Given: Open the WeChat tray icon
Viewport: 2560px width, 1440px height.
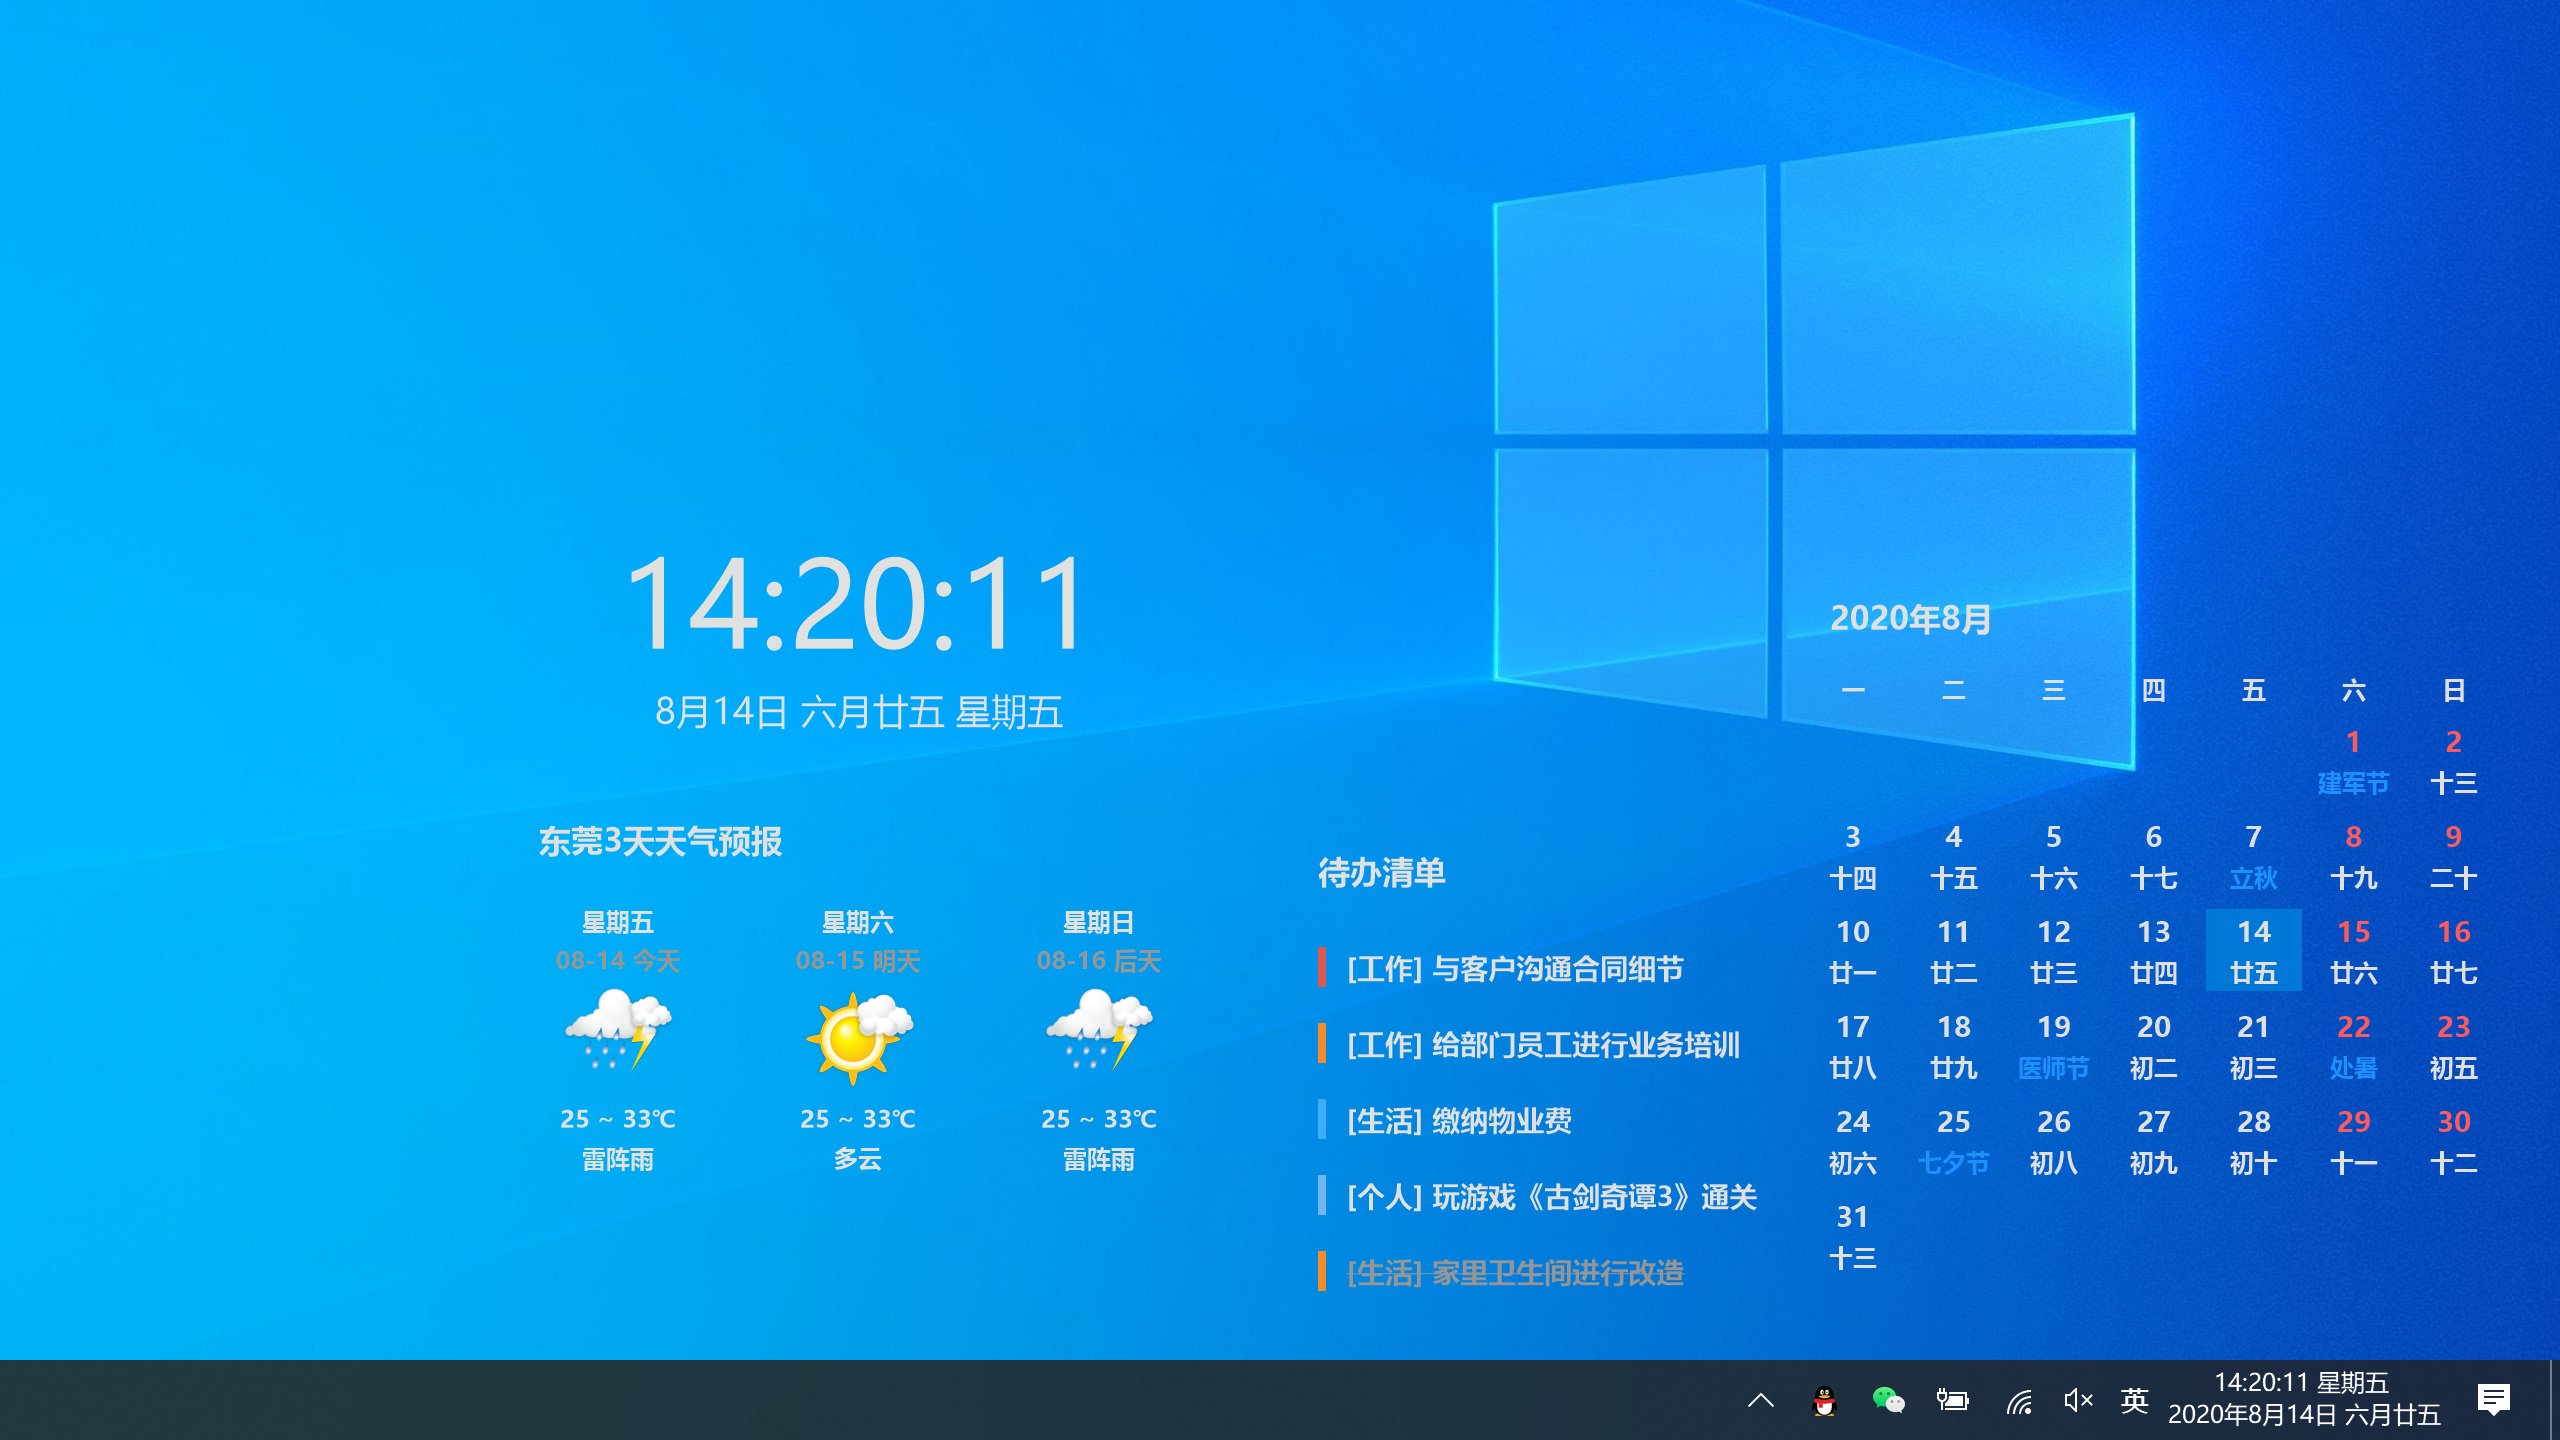Looking at the screenshot, I should coord(1888,1400).
